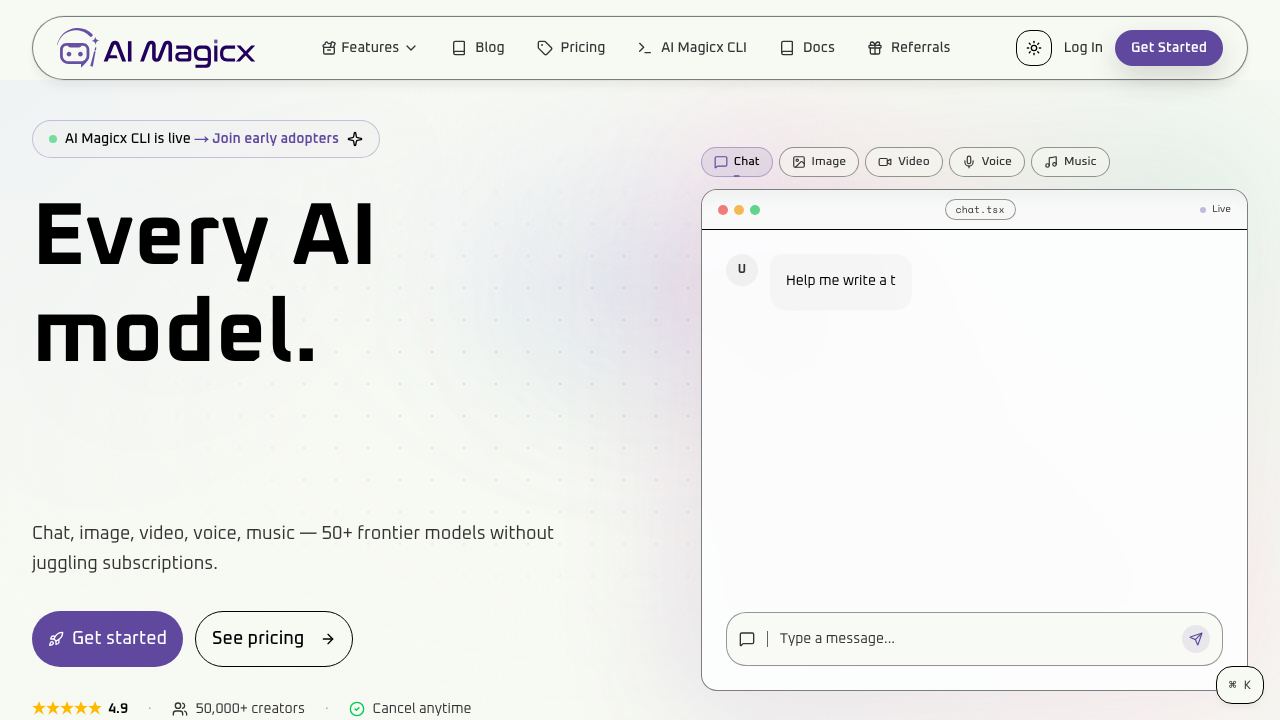This screenshot has width=1280, height=720.
Task: Click the Features chevron arrow
Action: (410, 48)
